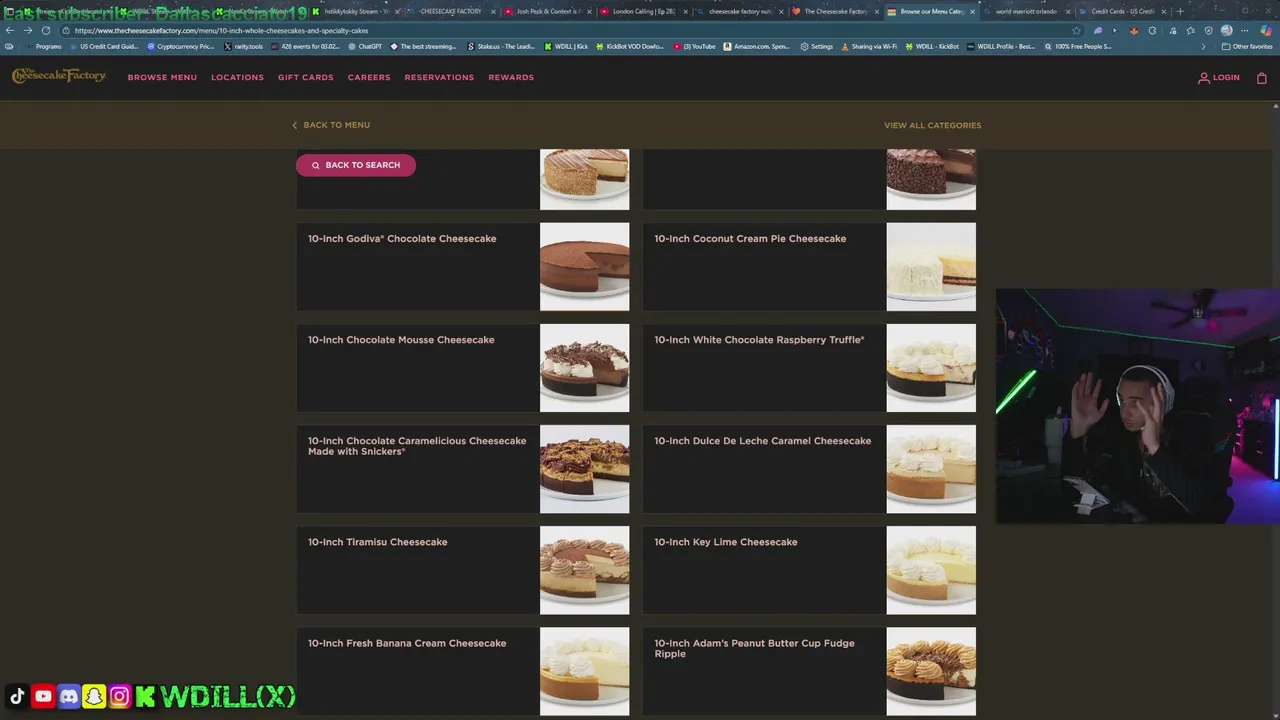1280x720 pixels.
Task: Open the Cryptocurrency Prices bookmark
Action: (x=181, y=46)
